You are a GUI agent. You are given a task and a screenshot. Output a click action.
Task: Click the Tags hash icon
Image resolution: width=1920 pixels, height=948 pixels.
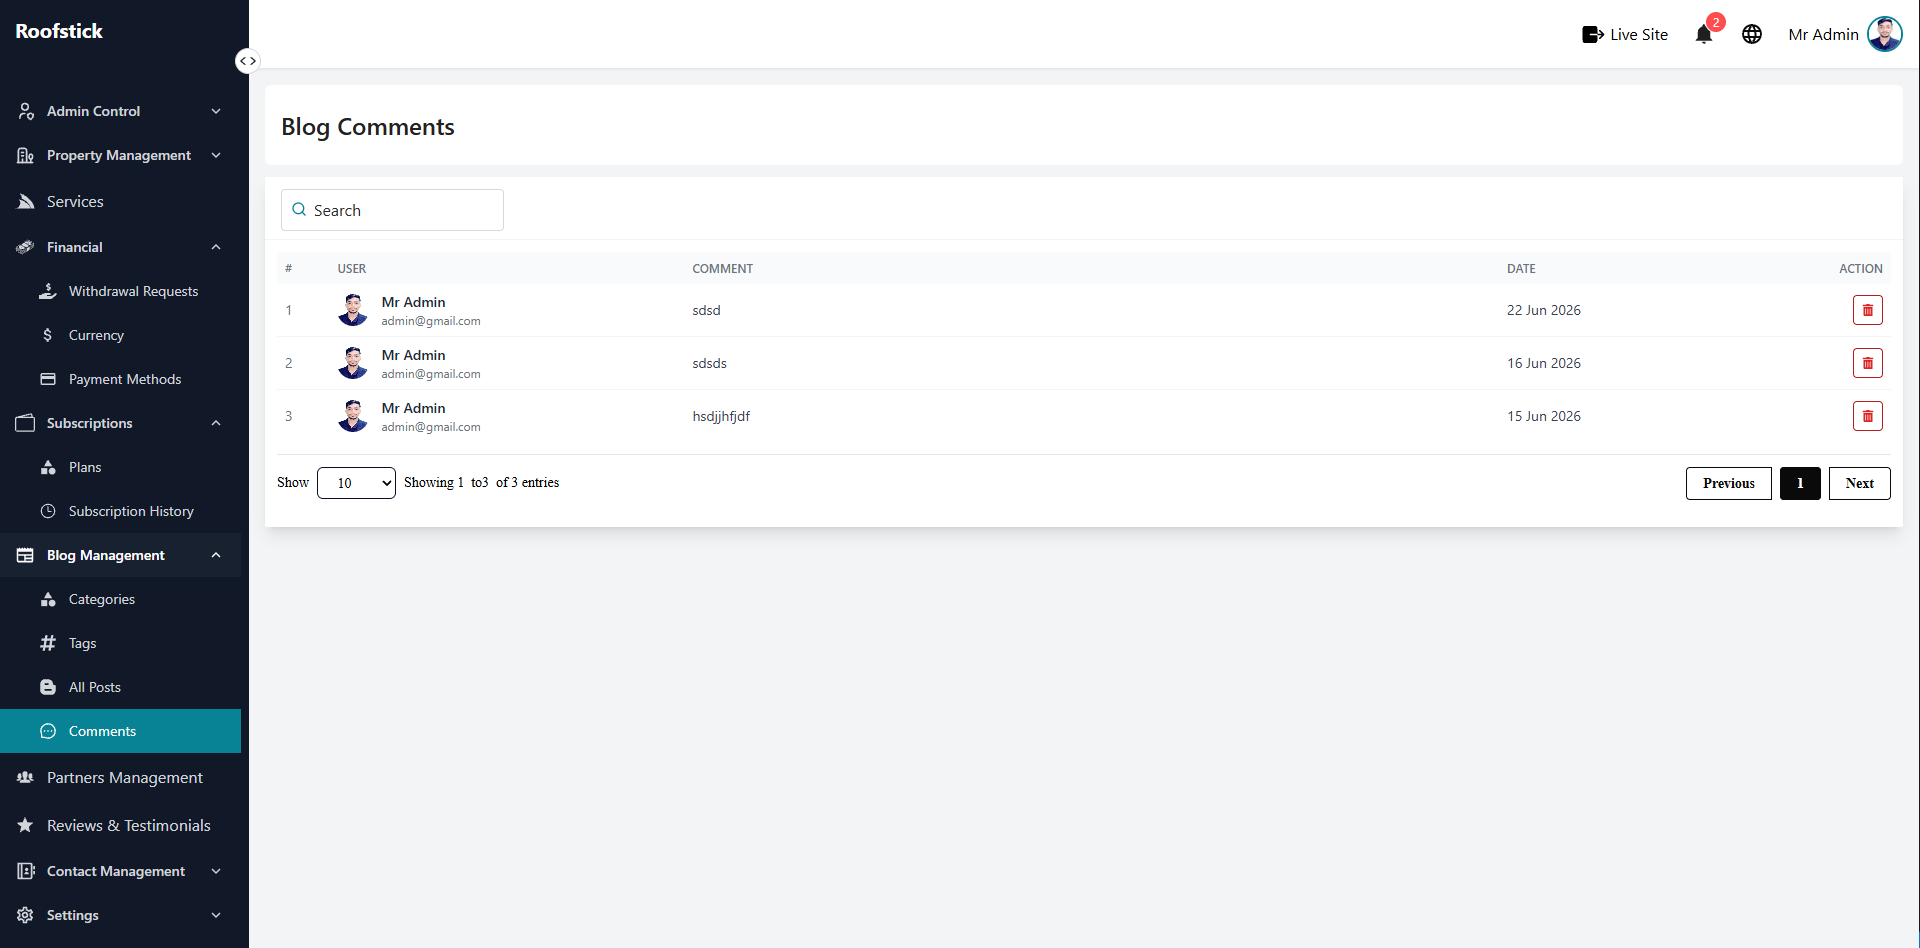tap(48, 643)
